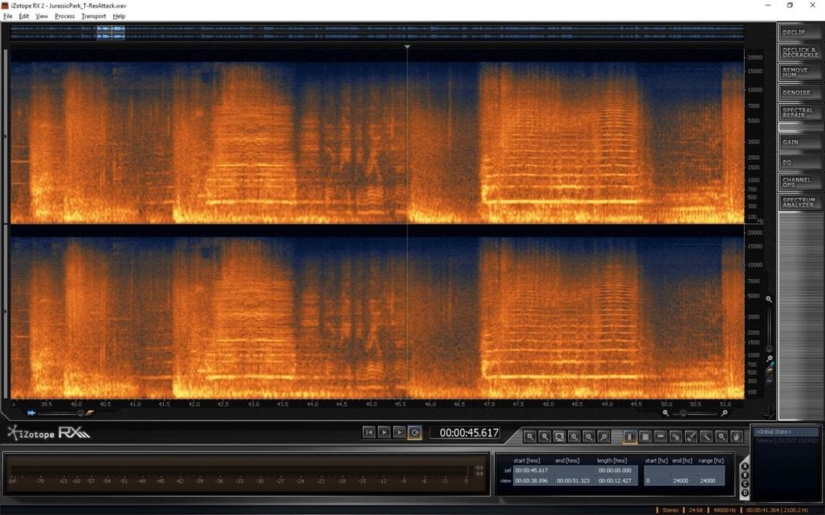The height and width of the screenshot is (515, 825).
Task: Open the View menu
Action: [42, 16]
